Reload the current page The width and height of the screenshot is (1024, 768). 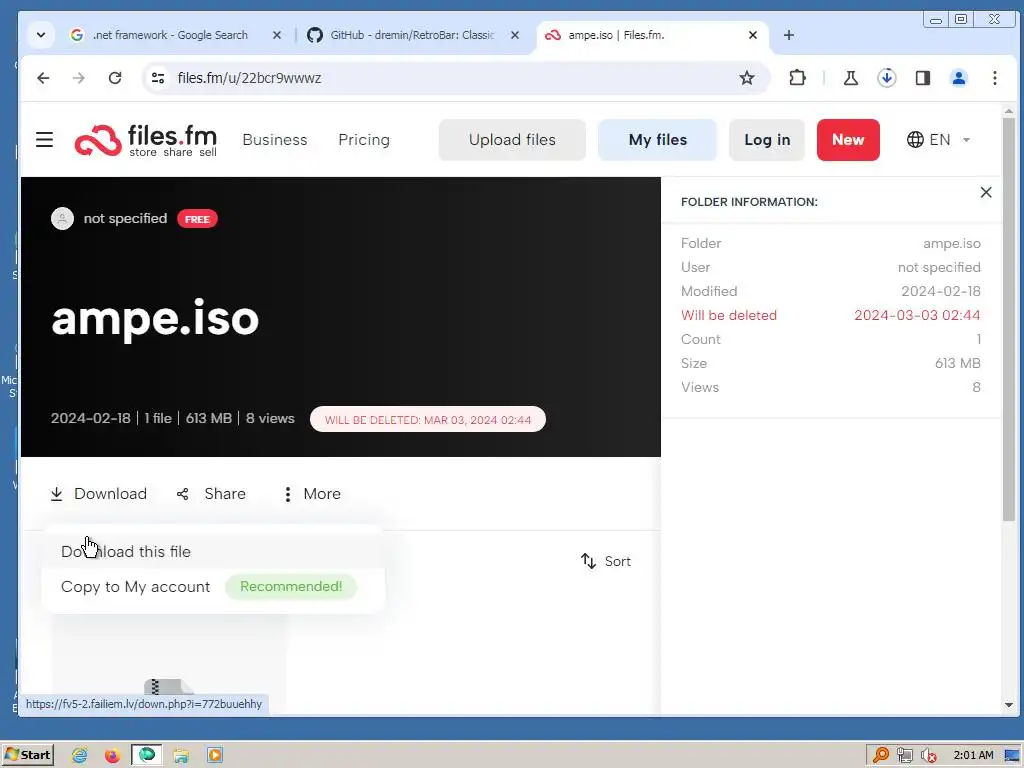click(x=115, y=78)
